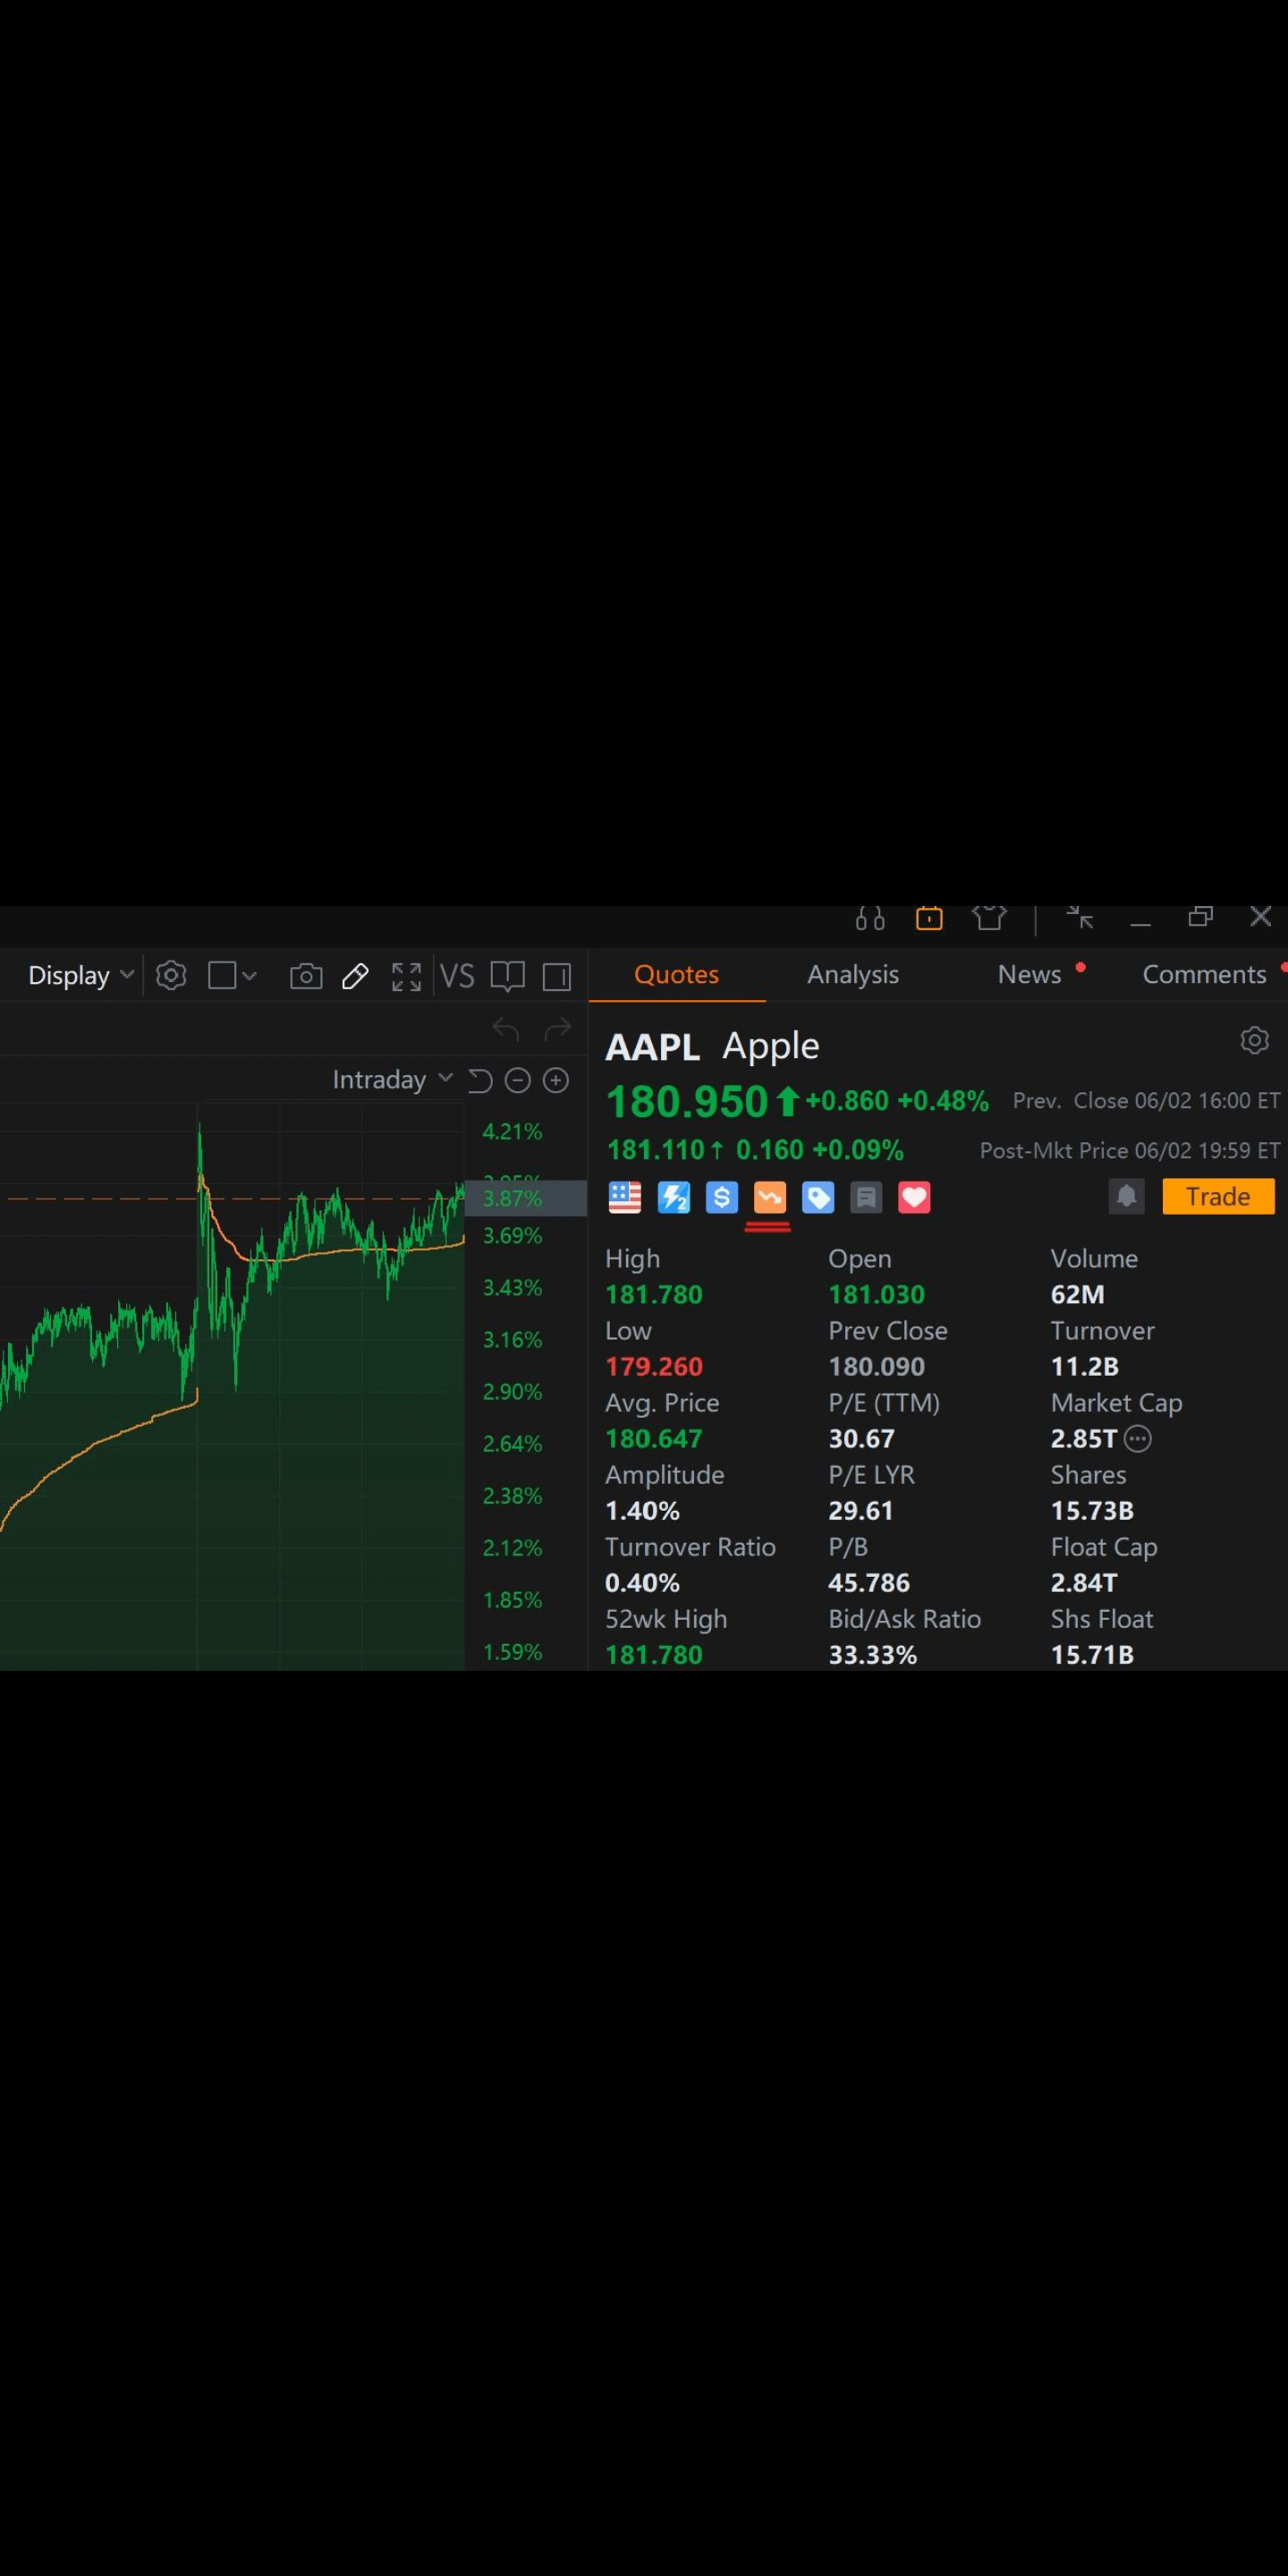Viewport: 1288px width, 2576px height.
Task: Open the Display dropdown menu
Action: pos(80,976)
